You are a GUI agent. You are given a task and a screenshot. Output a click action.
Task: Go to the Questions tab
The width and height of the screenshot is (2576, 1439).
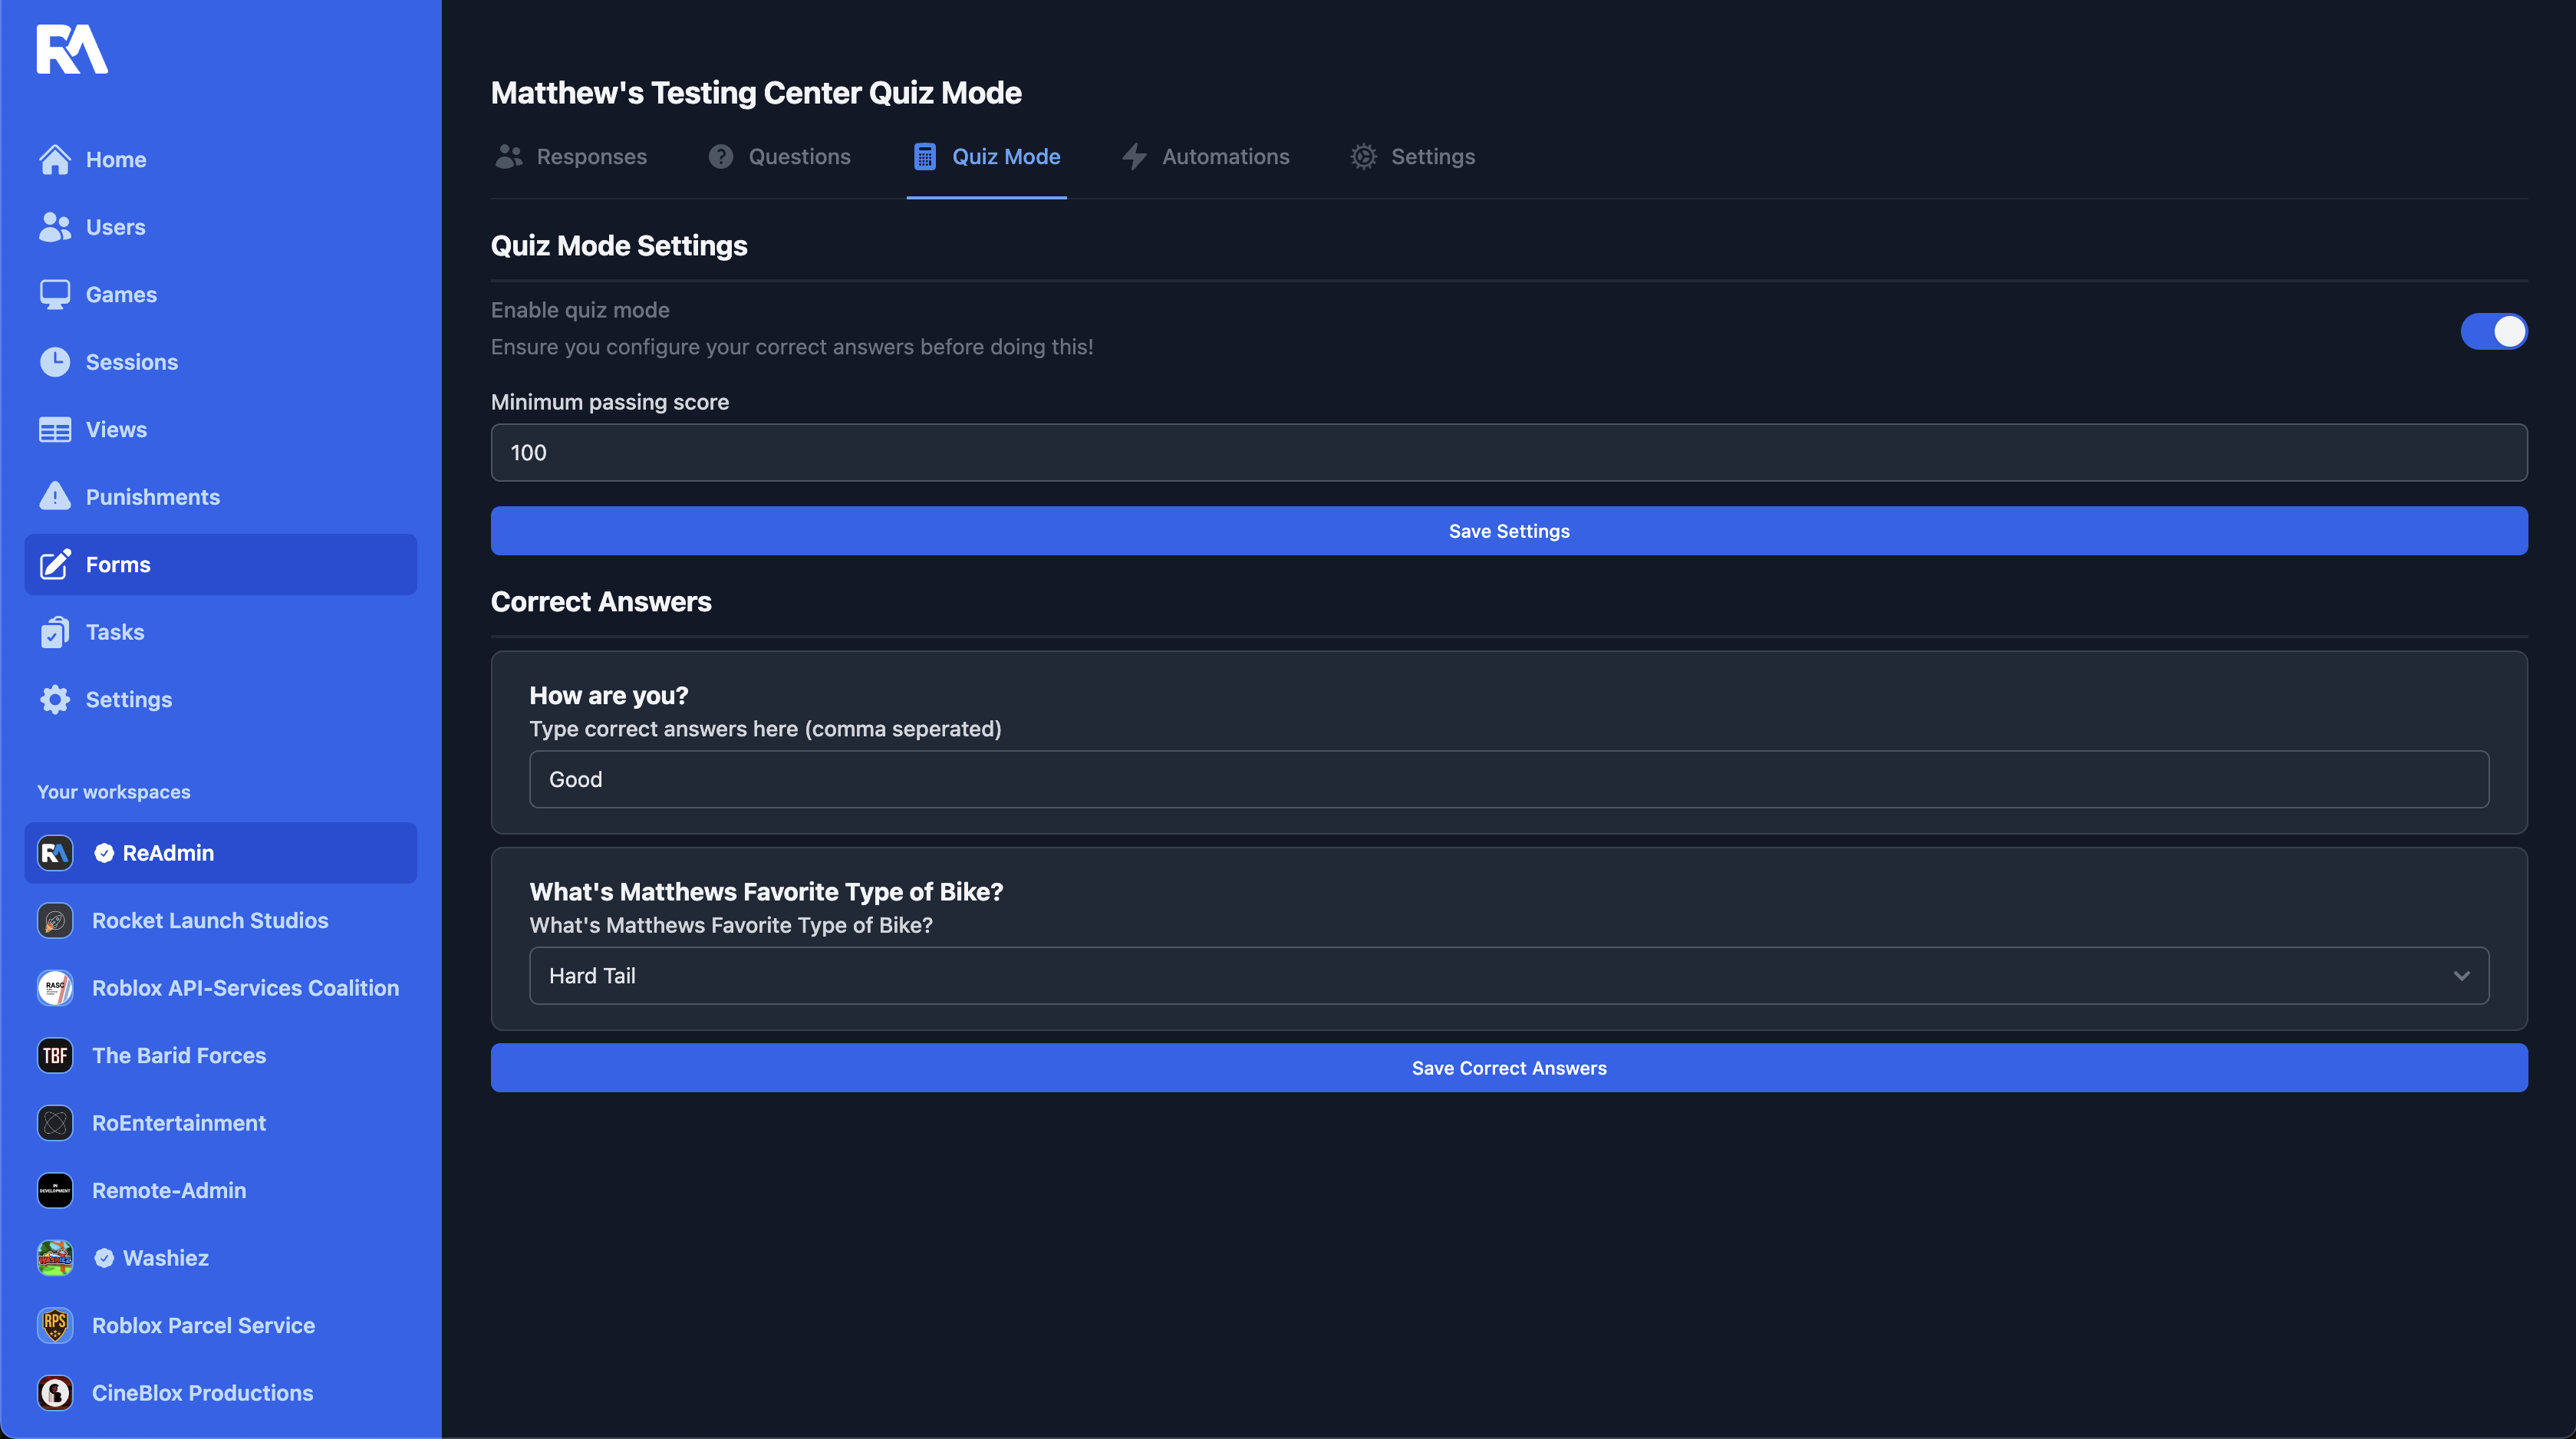779,157
